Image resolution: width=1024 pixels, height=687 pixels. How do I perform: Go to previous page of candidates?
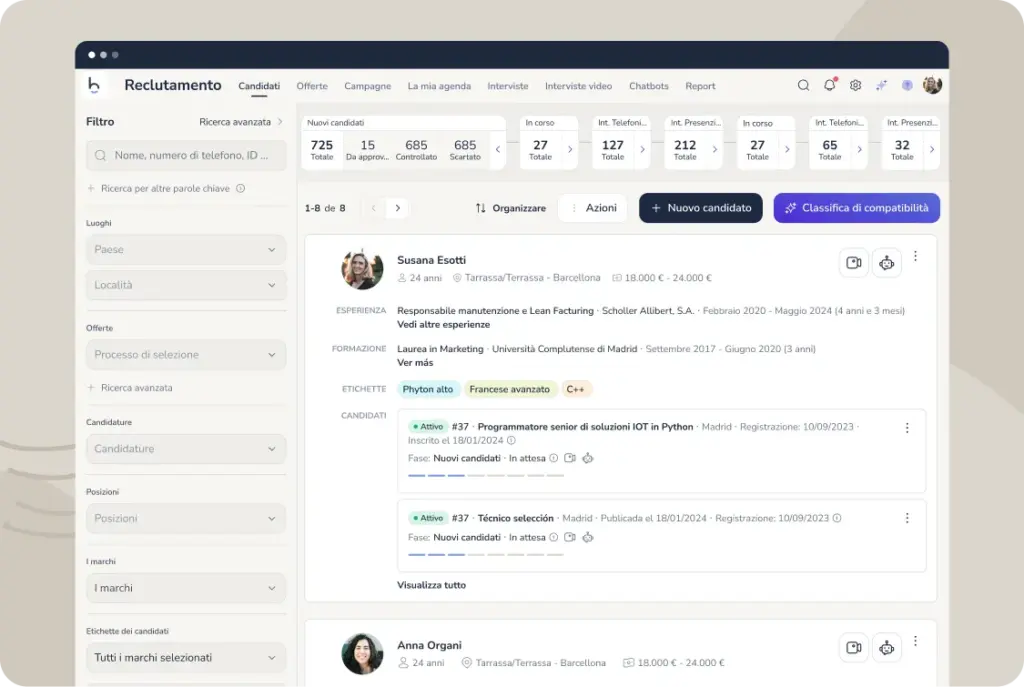[x=374, y=208]
